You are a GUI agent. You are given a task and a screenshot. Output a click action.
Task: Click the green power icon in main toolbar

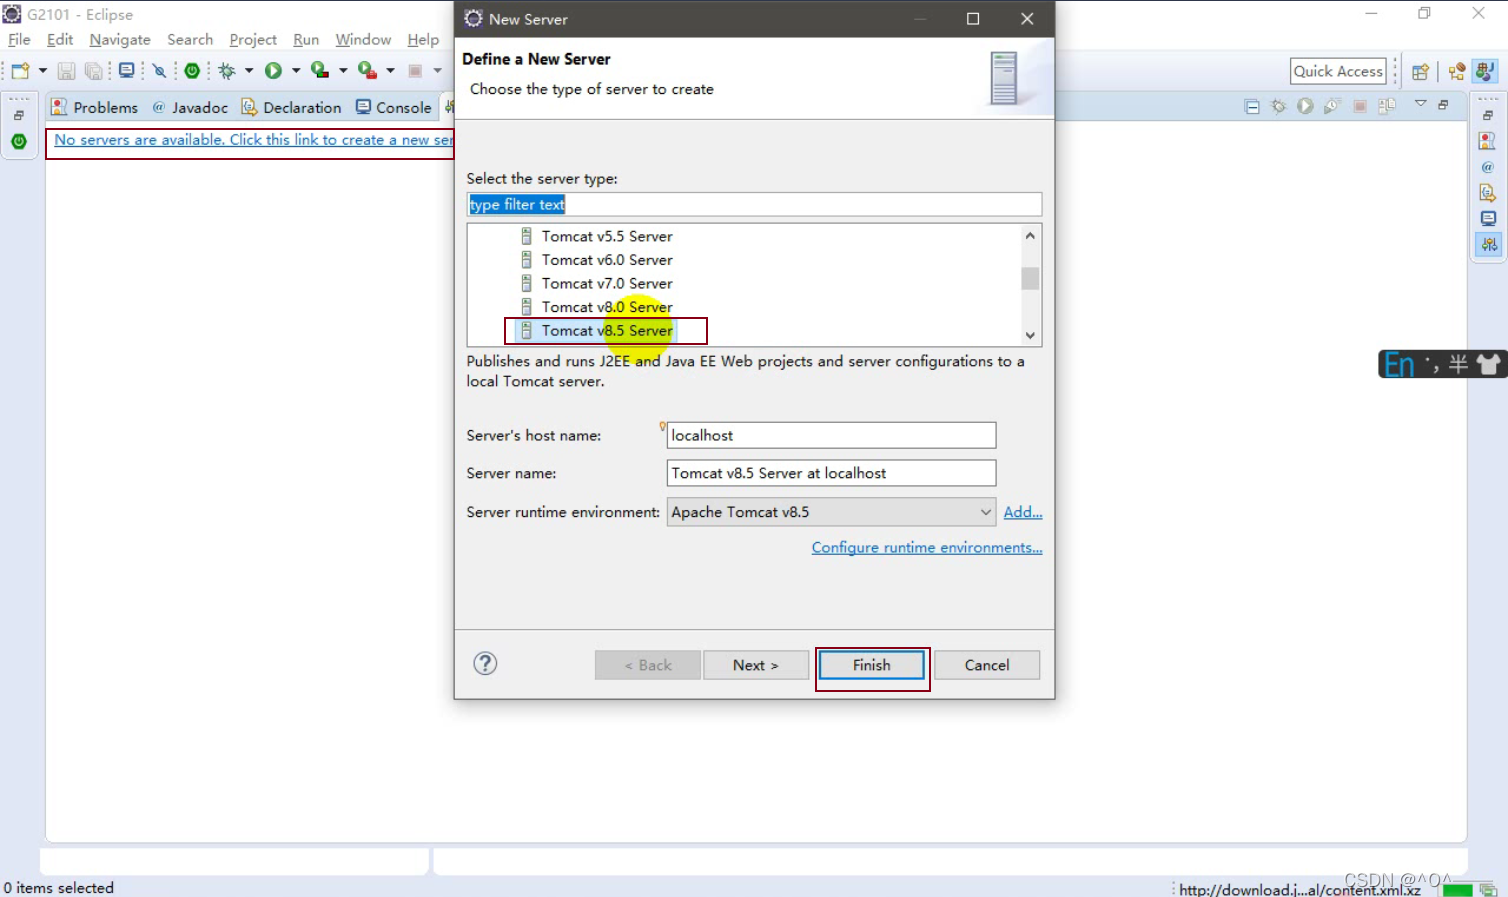(x=192, y=71)
